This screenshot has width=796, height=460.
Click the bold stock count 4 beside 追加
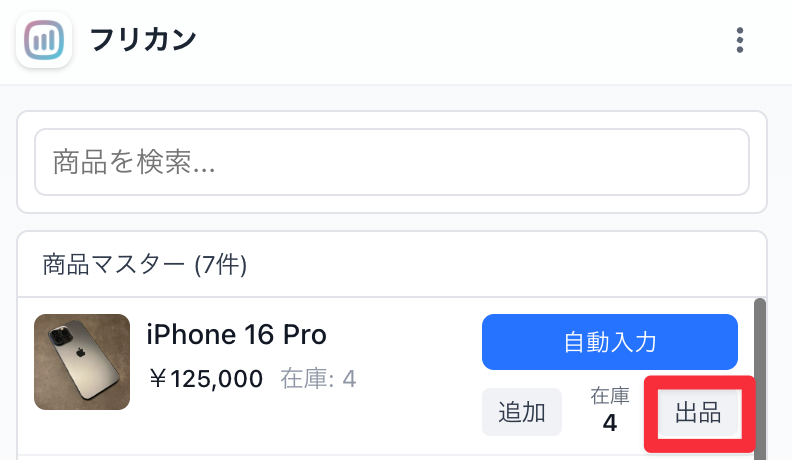coord(610,423)
